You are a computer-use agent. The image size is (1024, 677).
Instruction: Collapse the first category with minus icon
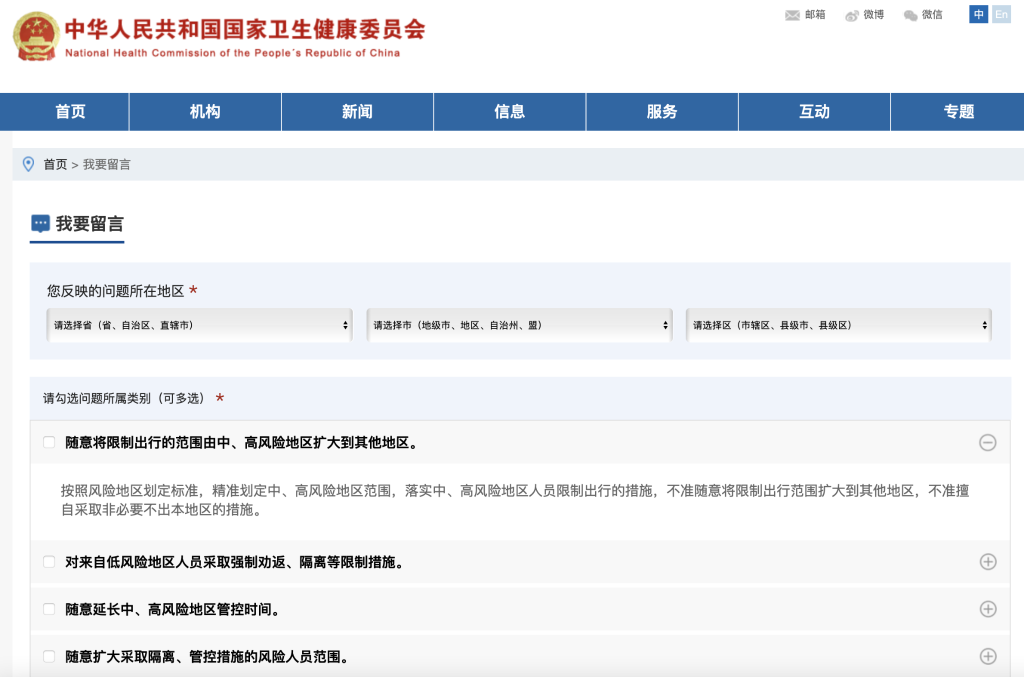(x=987, y=442)
